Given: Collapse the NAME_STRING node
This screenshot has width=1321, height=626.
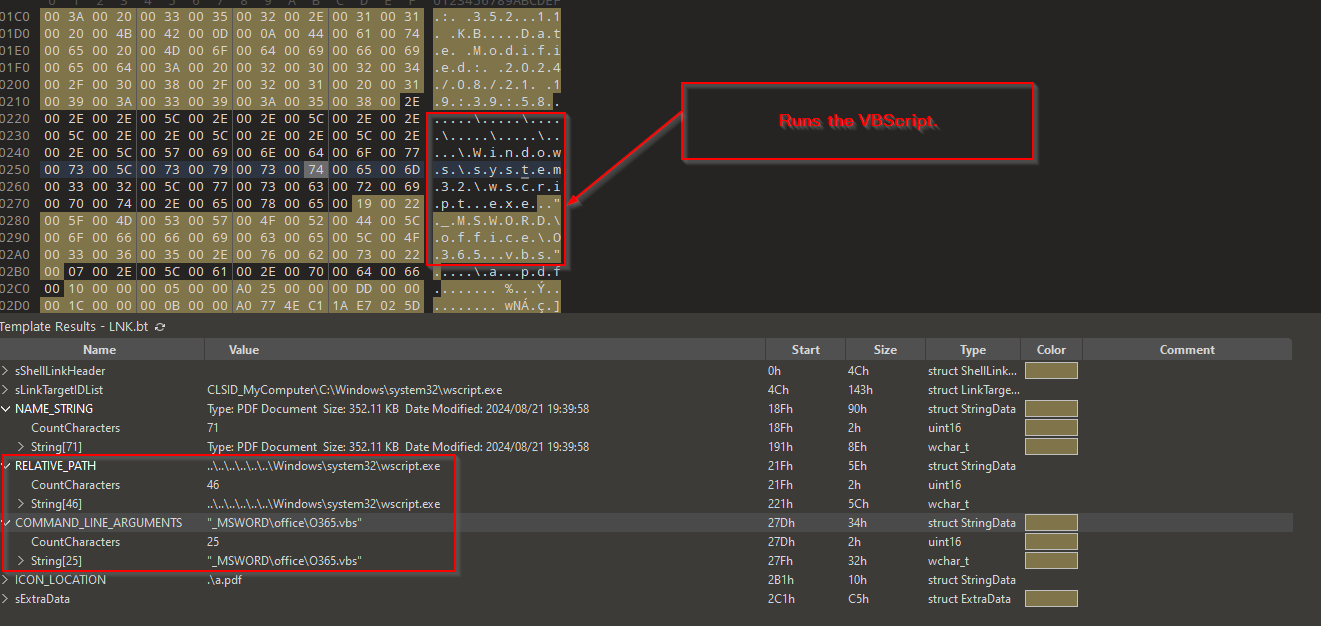Looking at the screenshot, I should [x=6, y=409].
